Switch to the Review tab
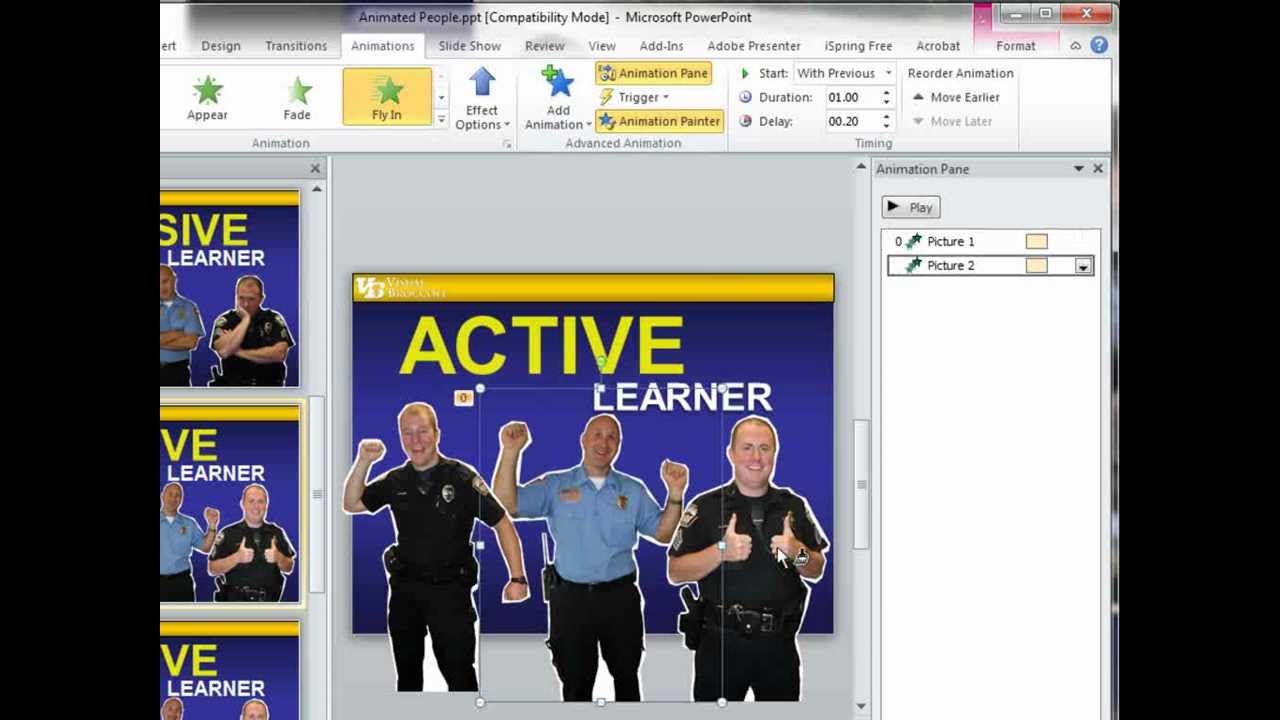1280x720 pixels. pos(544,46)
